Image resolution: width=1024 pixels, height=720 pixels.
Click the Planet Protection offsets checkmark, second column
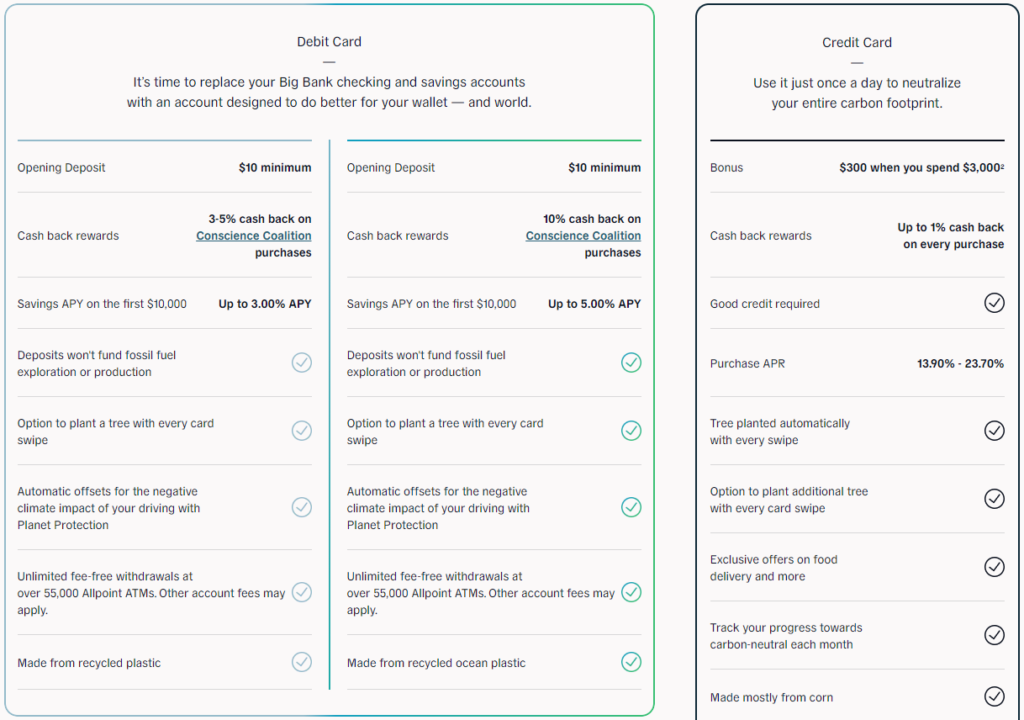tap(631, 507)
